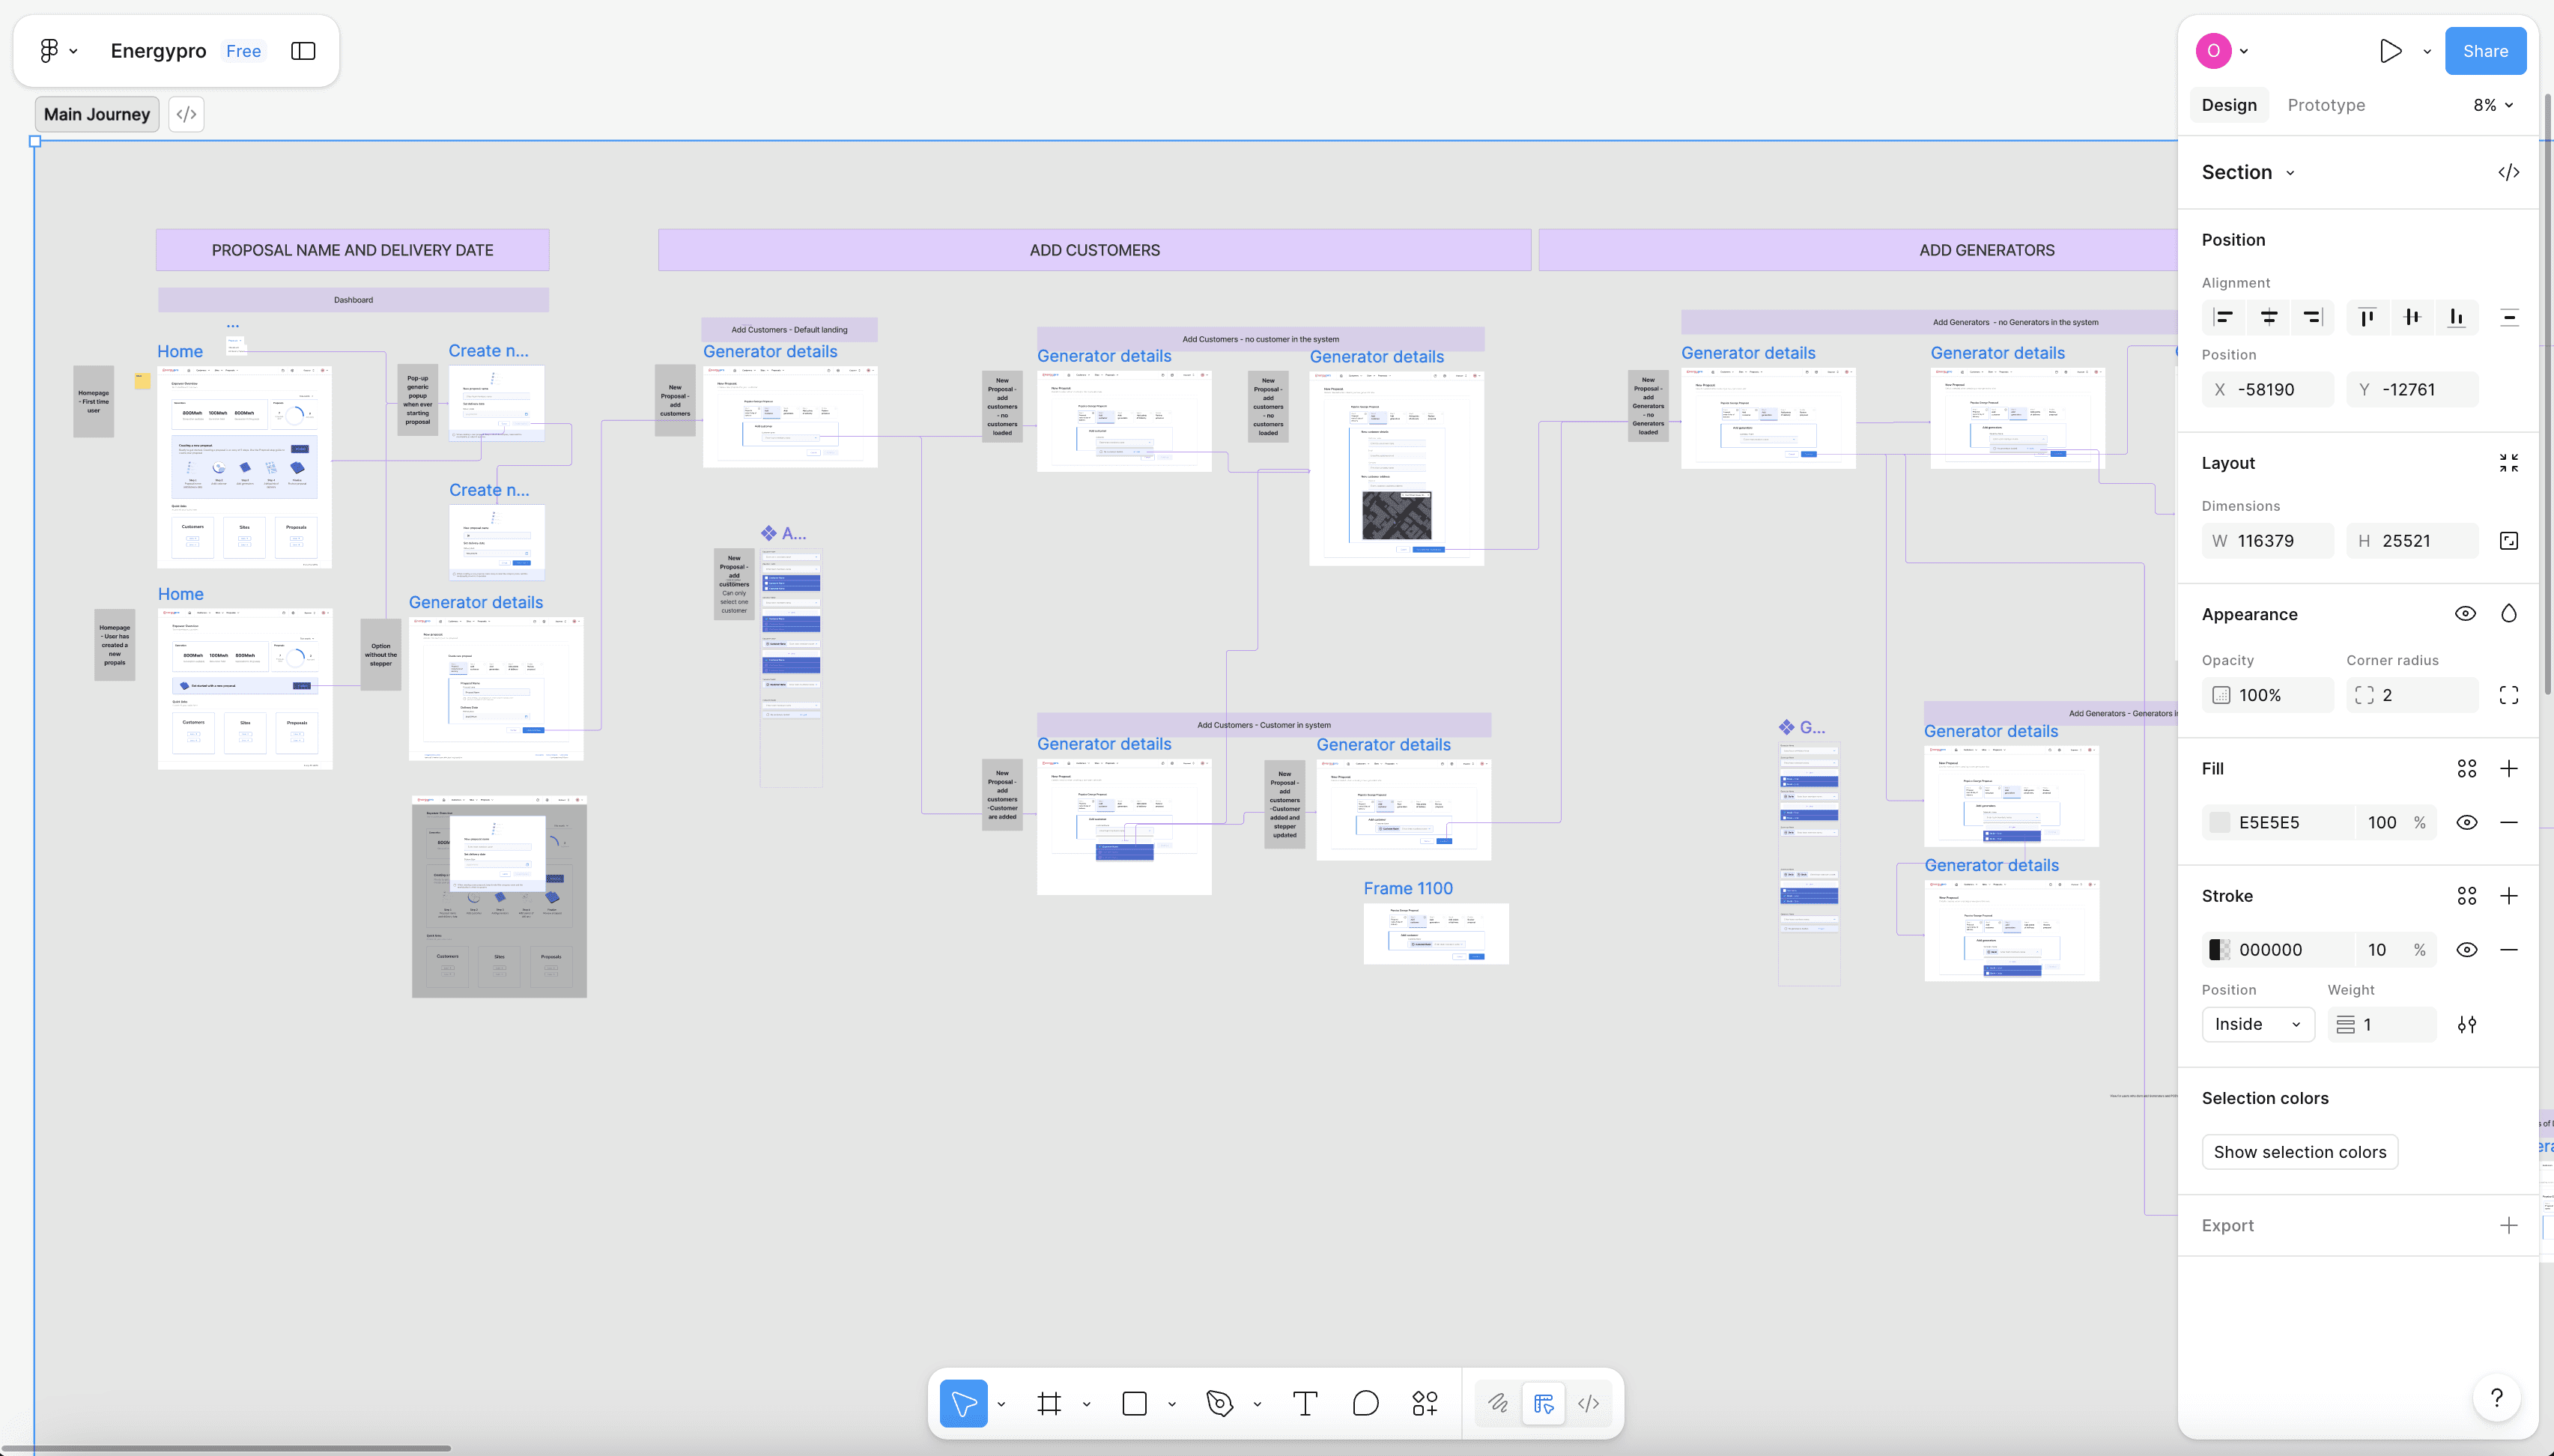Open the Help question mark button
This screenshot has width=2554, height=1456.
point(2496,1397)
